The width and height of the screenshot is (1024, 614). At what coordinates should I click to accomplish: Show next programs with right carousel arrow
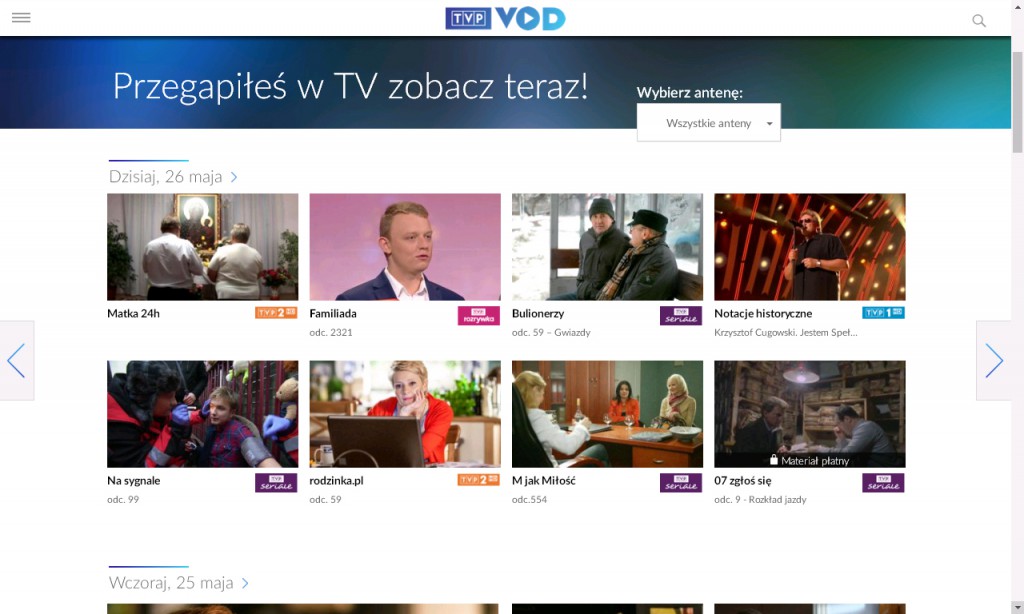(x=994, y=361)
